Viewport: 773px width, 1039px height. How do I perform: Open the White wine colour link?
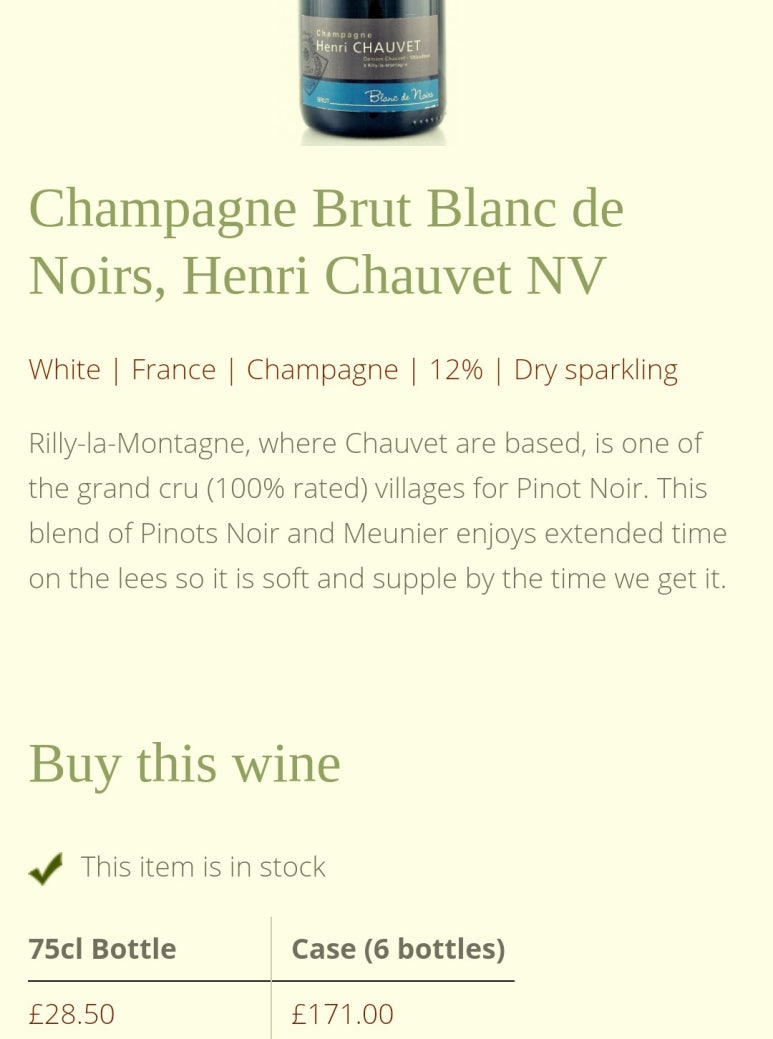tap(64, 370)
